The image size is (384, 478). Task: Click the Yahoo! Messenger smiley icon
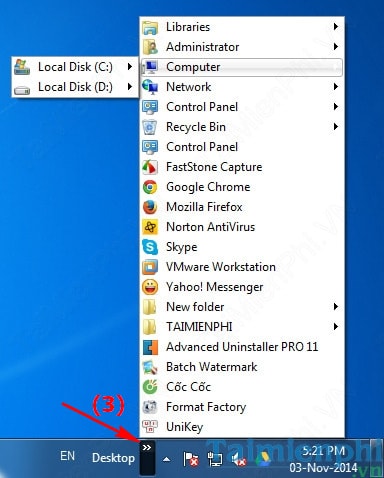150,287
